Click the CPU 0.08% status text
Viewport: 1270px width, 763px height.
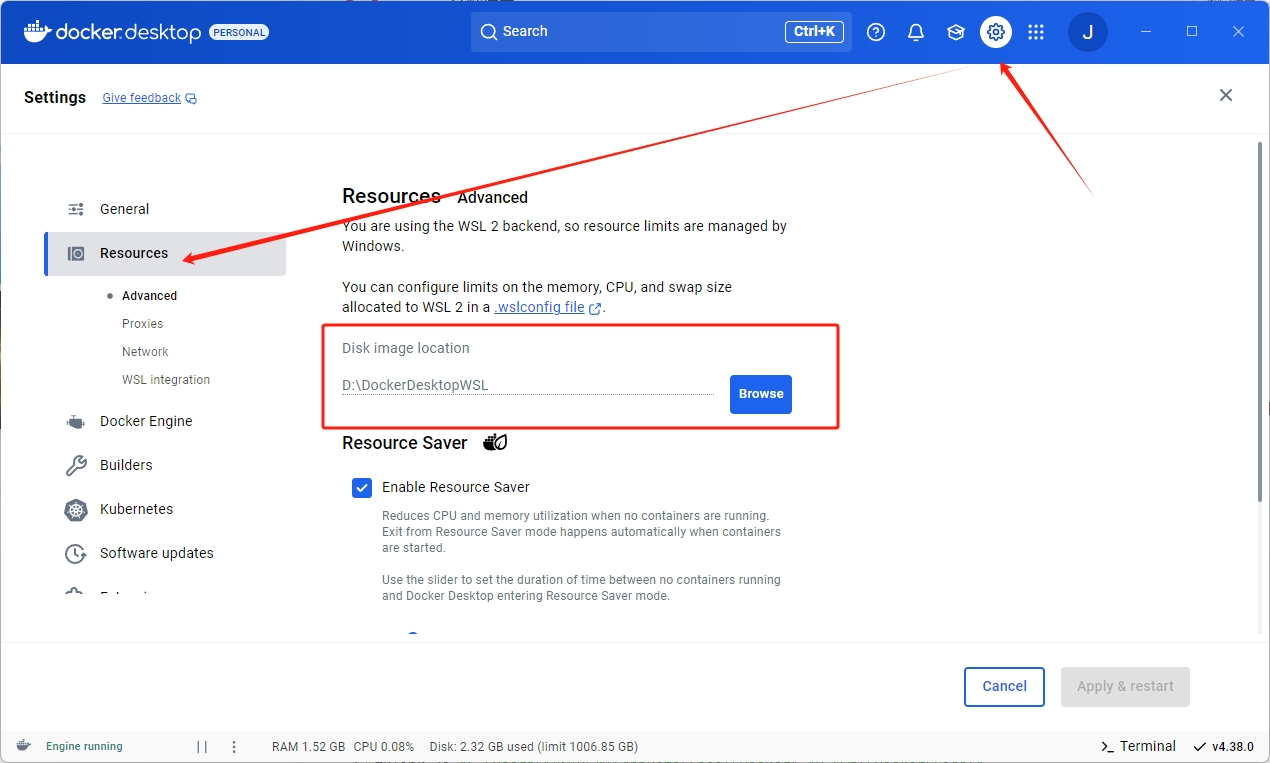(x=384, y=747)
